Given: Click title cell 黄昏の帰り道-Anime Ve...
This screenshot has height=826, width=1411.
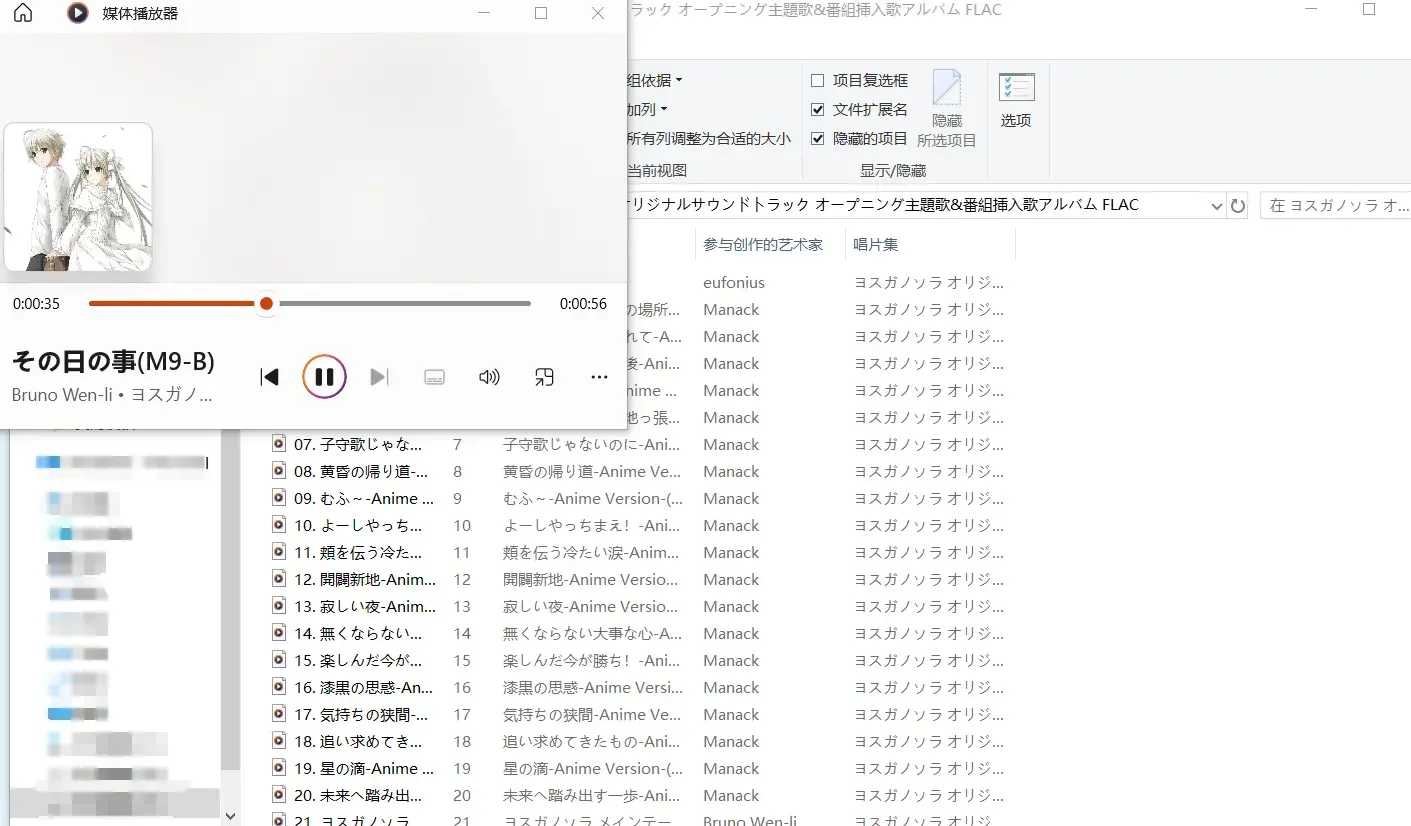Looking at the screenshot, I should pos(592,471).
